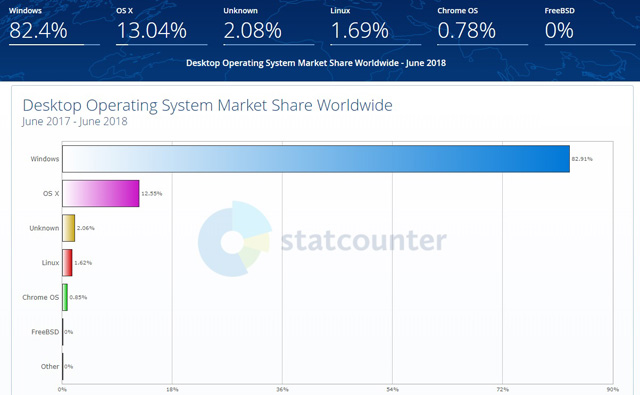640x395 pixels.
Task: Click the 54% x-axis tick label
Action: pos(393,390)
